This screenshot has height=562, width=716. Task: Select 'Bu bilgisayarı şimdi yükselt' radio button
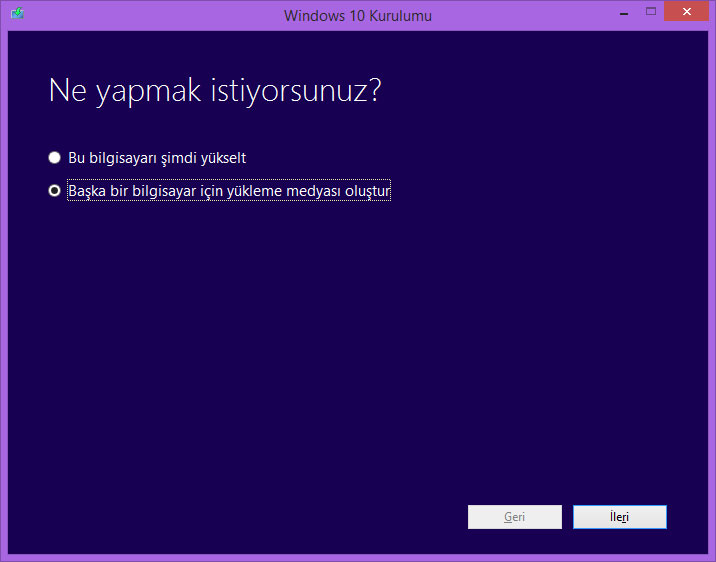(54, 158)
